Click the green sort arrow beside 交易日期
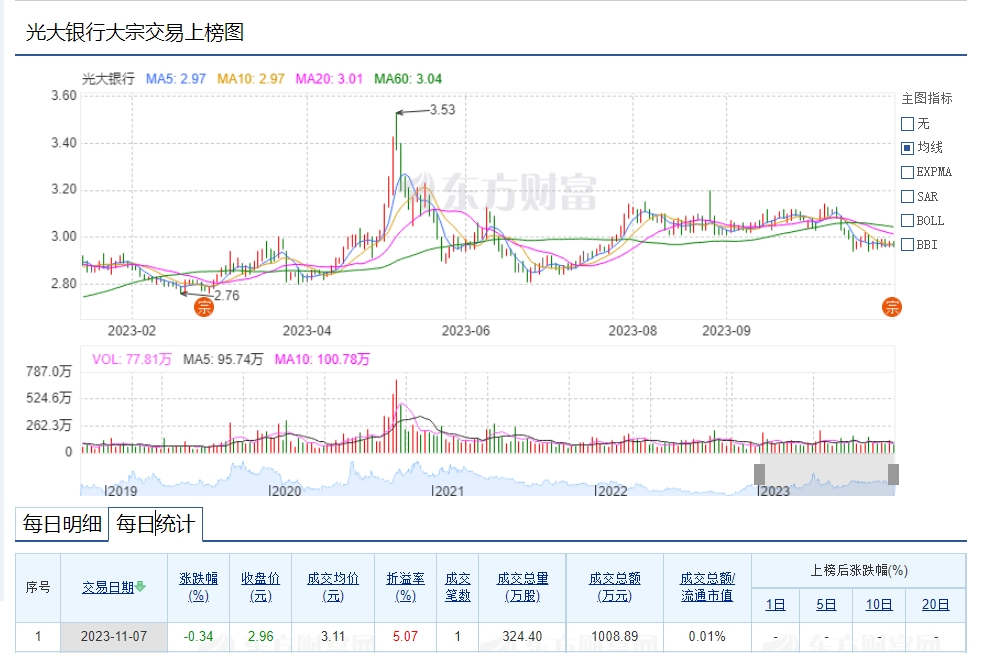Screen dimensions: 986x653 point(141,587)
